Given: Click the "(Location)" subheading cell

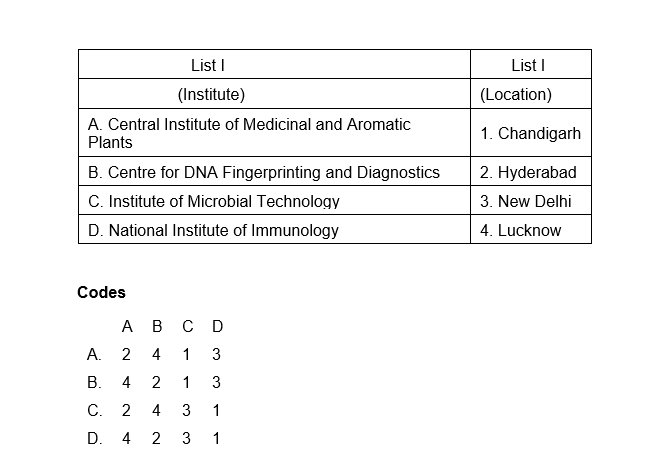Looking at the screenshot, I should coord(516,95).
